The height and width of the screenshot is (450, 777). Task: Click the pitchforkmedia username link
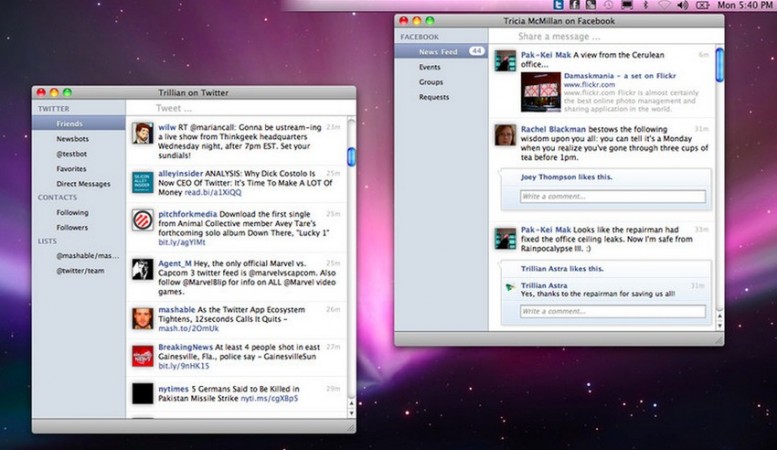(x=187, y=214)
